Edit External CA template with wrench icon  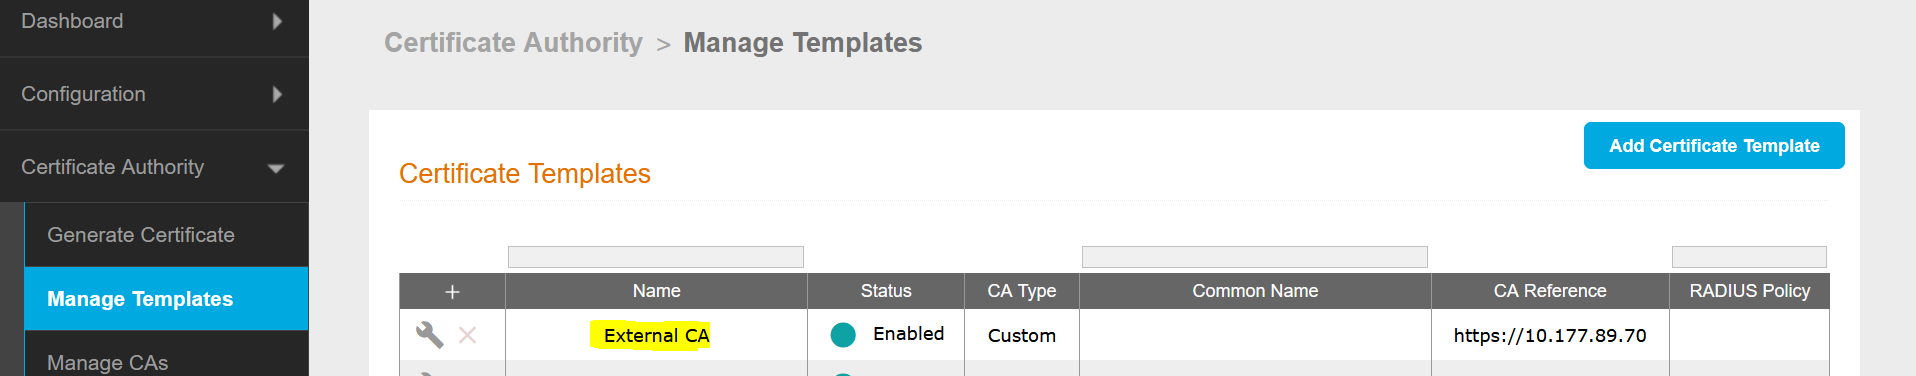click(x=430, y=335)
